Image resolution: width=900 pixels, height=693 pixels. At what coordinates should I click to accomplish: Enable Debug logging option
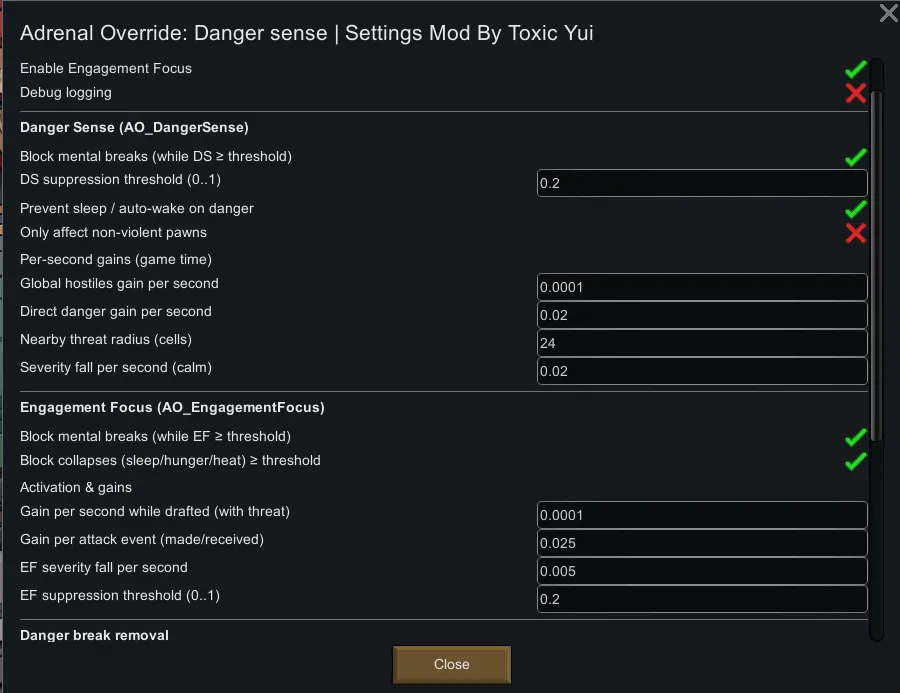855,93
